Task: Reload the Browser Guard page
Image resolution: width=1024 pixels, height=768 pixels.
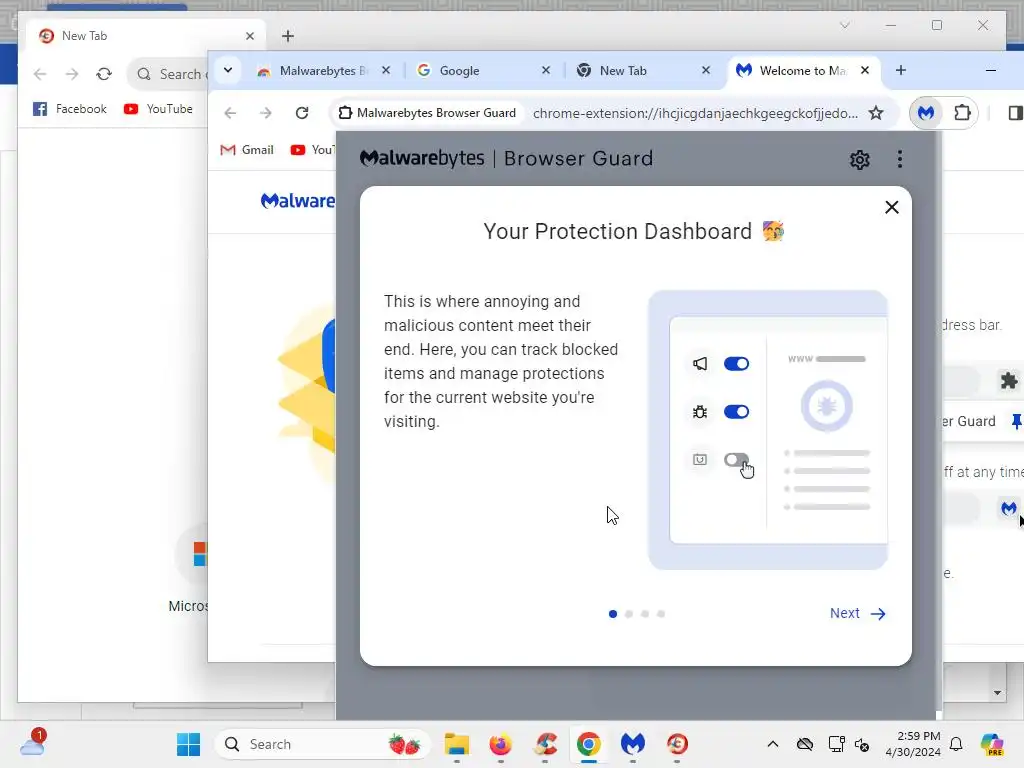Action: [x=302, y=113]
